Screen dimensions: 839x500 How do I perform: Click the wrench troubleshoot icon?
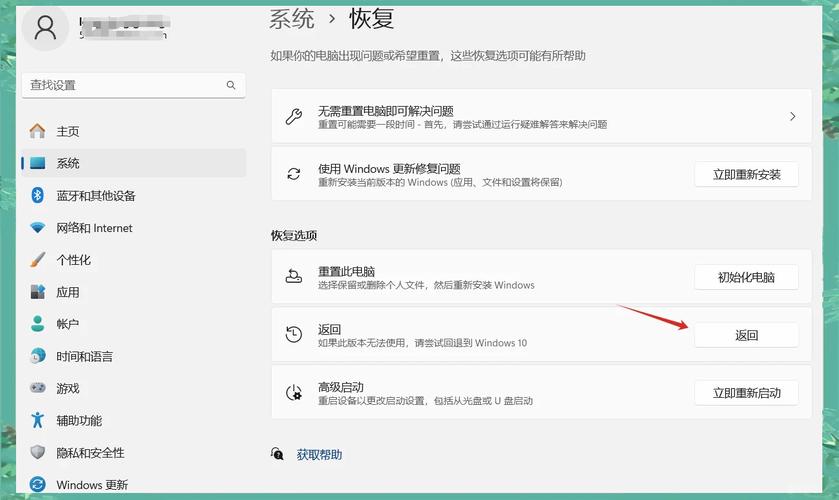pos(294,116)
